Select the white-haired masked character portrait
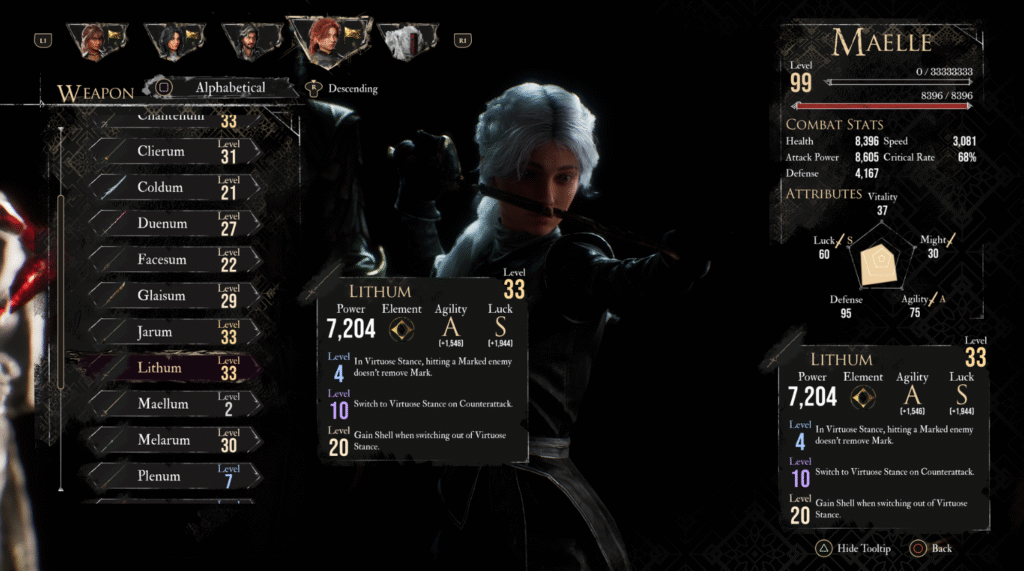Screen dimensions: 1024x571 click(408, 42)
